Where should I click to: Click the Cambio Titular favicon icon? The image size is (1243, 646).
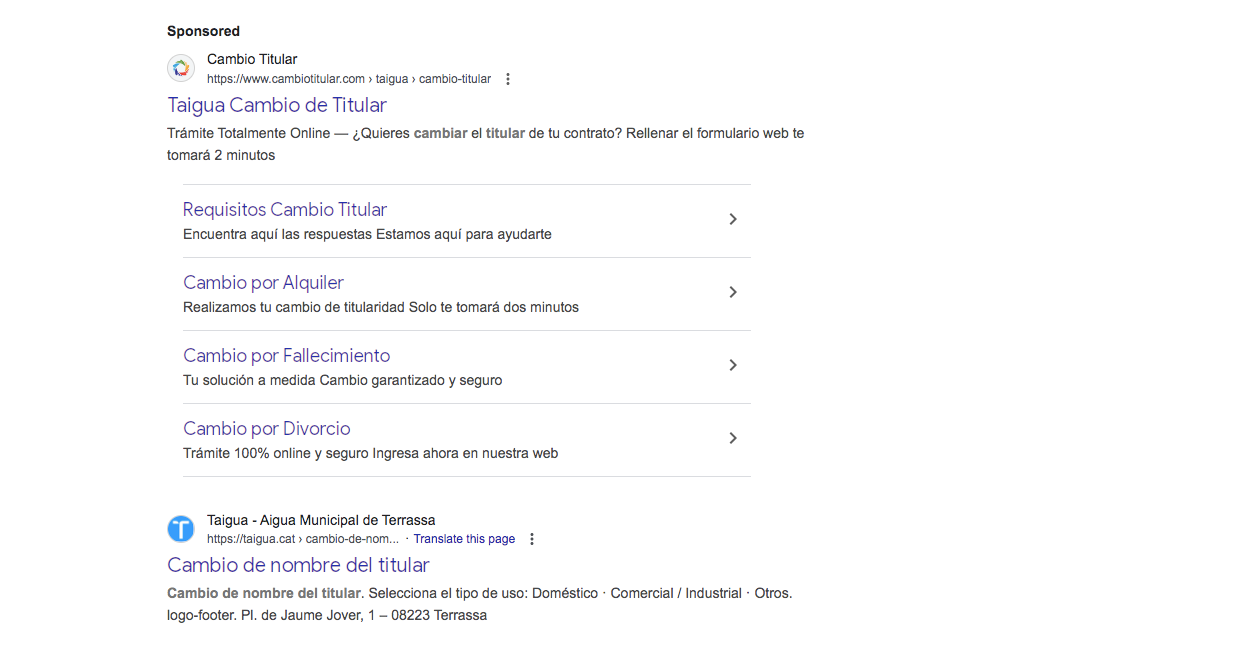point(181,68)
